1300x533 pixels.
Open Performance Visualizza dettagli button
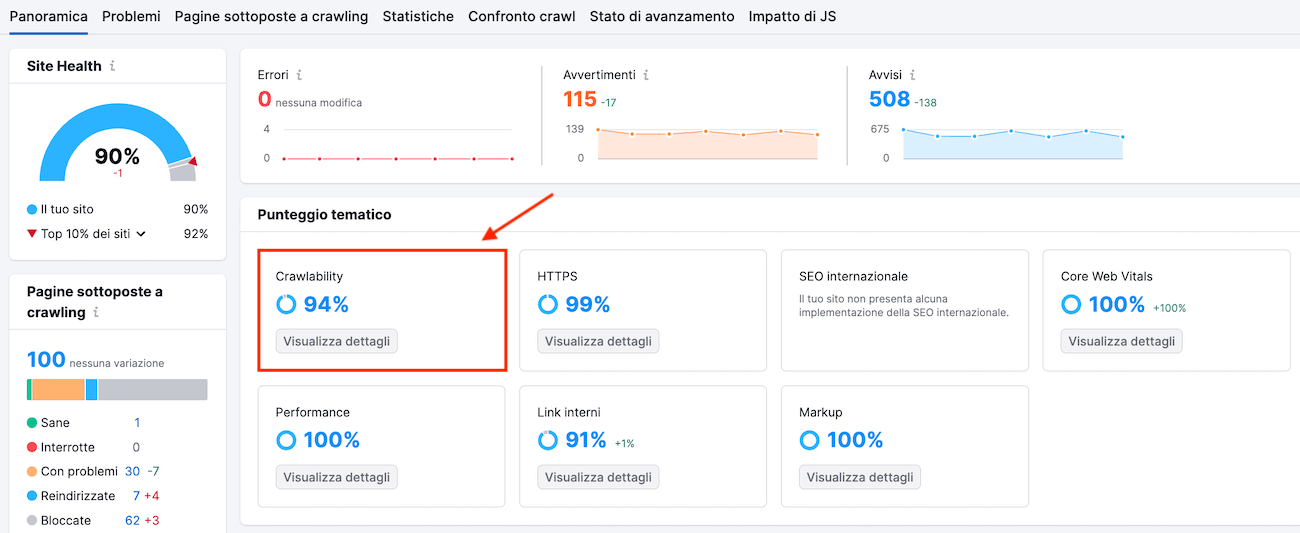(337, 477)
